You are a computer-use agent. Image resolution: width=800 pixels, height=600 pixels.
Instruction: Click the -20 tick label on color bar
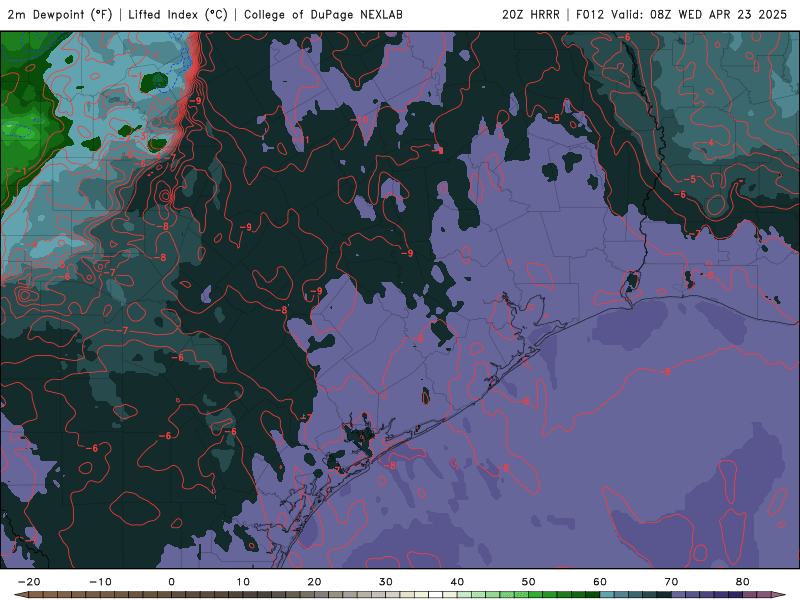coord(29,582)
